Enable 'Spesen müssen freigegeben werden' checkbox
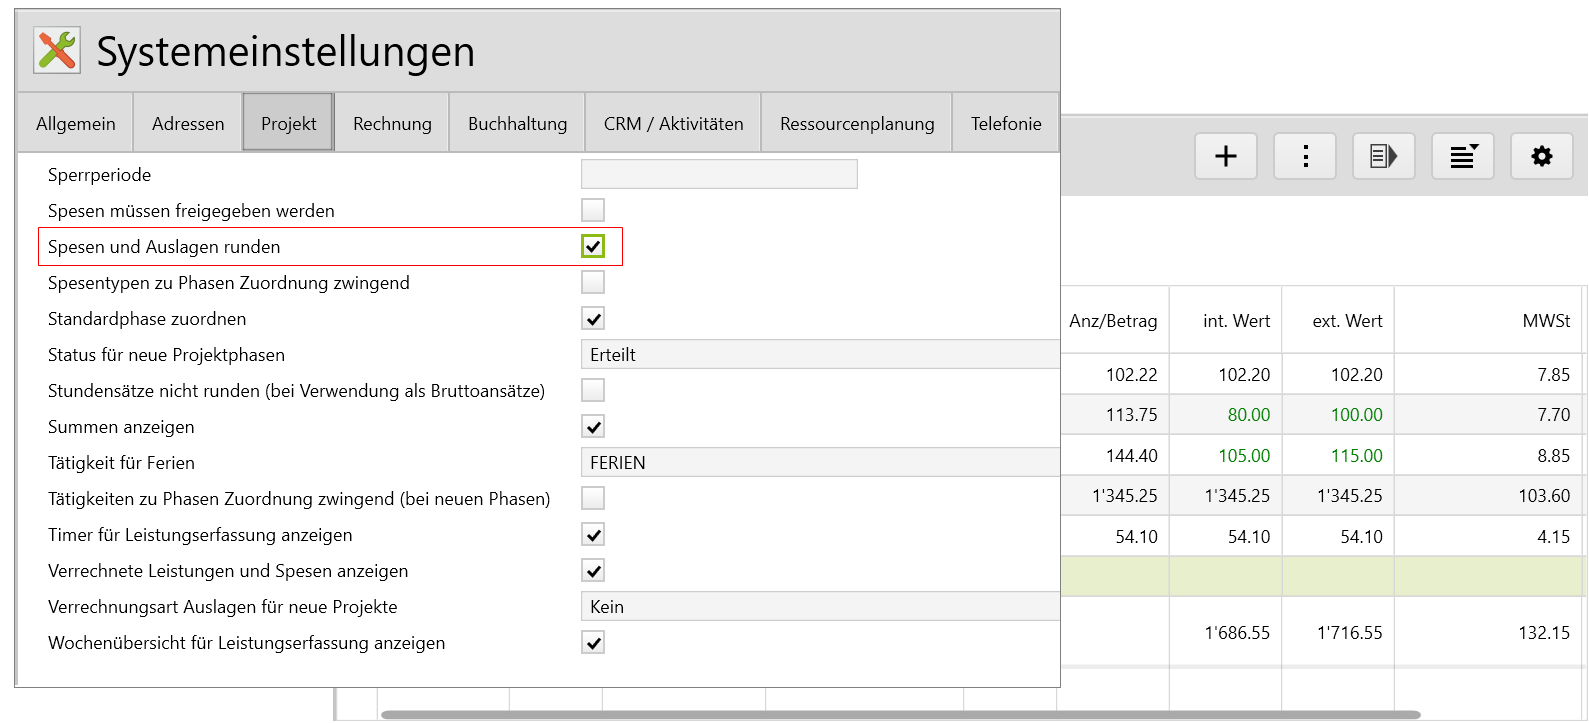Screen dimensions: 1589x723 593,210
